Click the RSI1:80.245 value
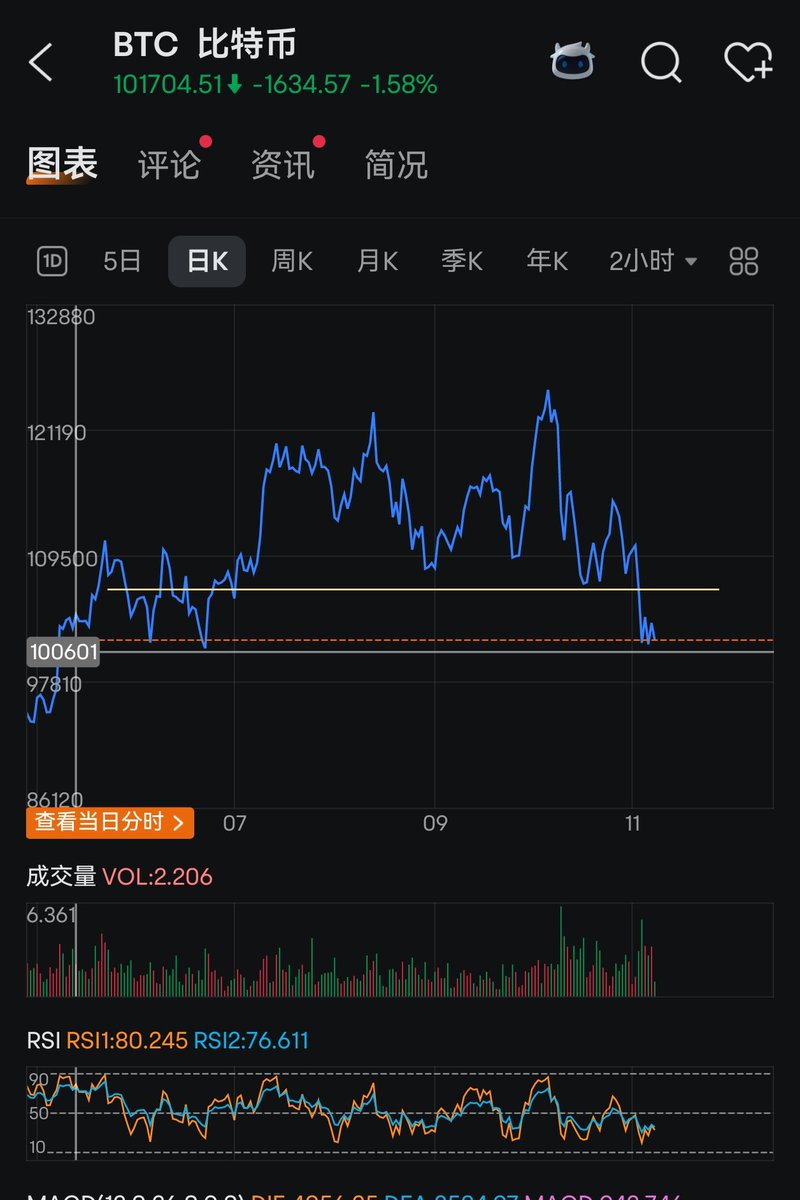 tap(127, 1041)
